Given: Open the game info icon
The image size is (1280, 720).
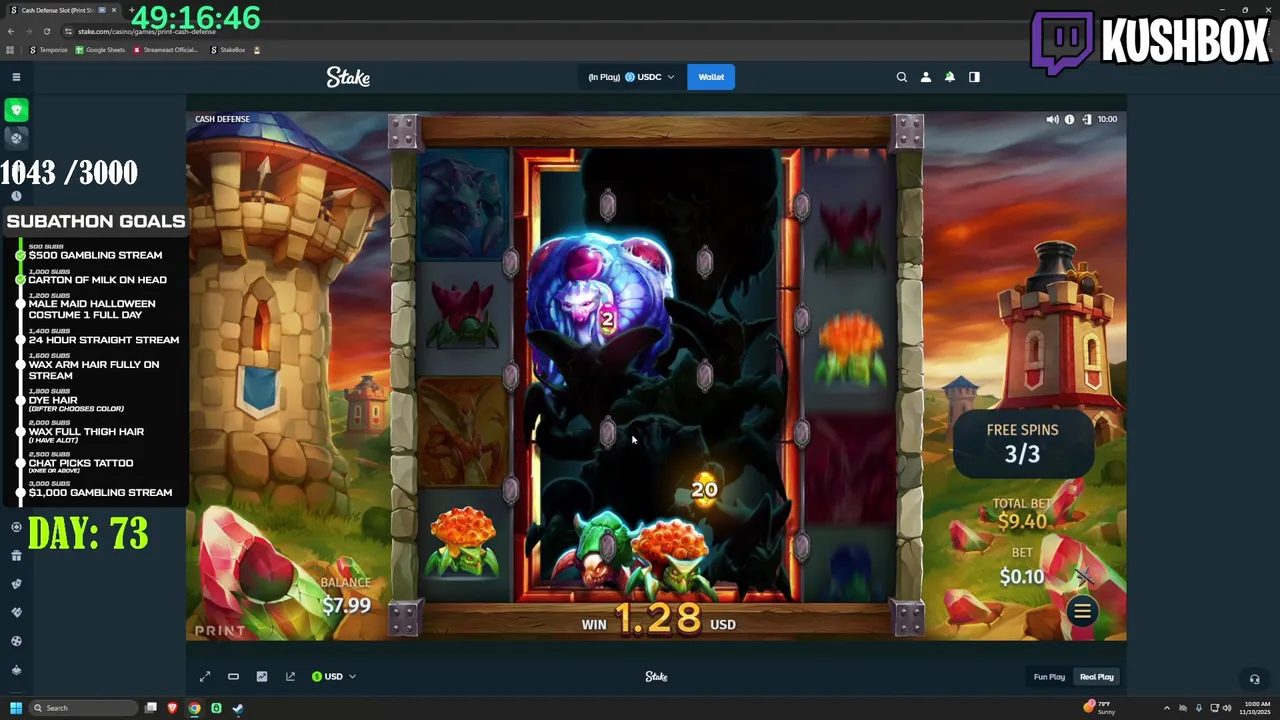Looking at the screenshot, I should coord(1069,119).
